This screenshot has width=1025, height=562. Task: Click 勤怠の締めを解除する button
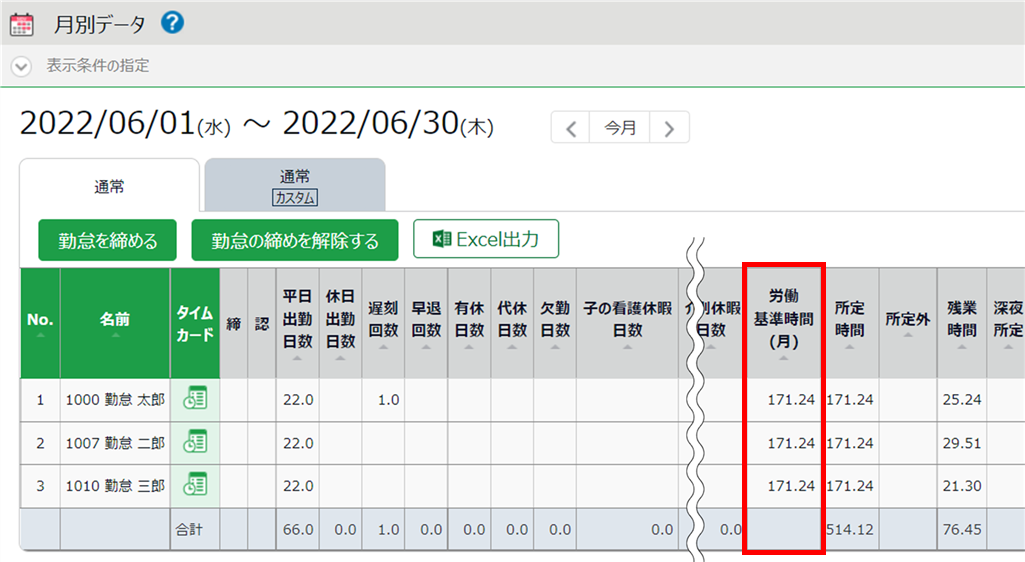tap(295, 240)
